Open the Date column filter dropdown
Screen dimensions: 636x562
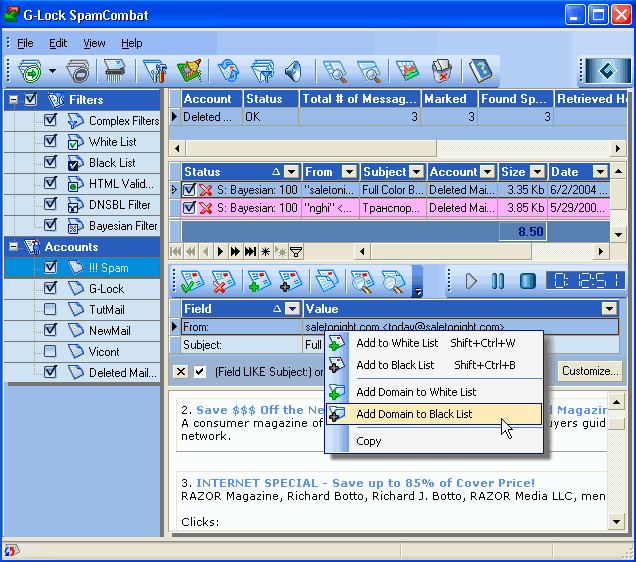click(x=600, y=172)
